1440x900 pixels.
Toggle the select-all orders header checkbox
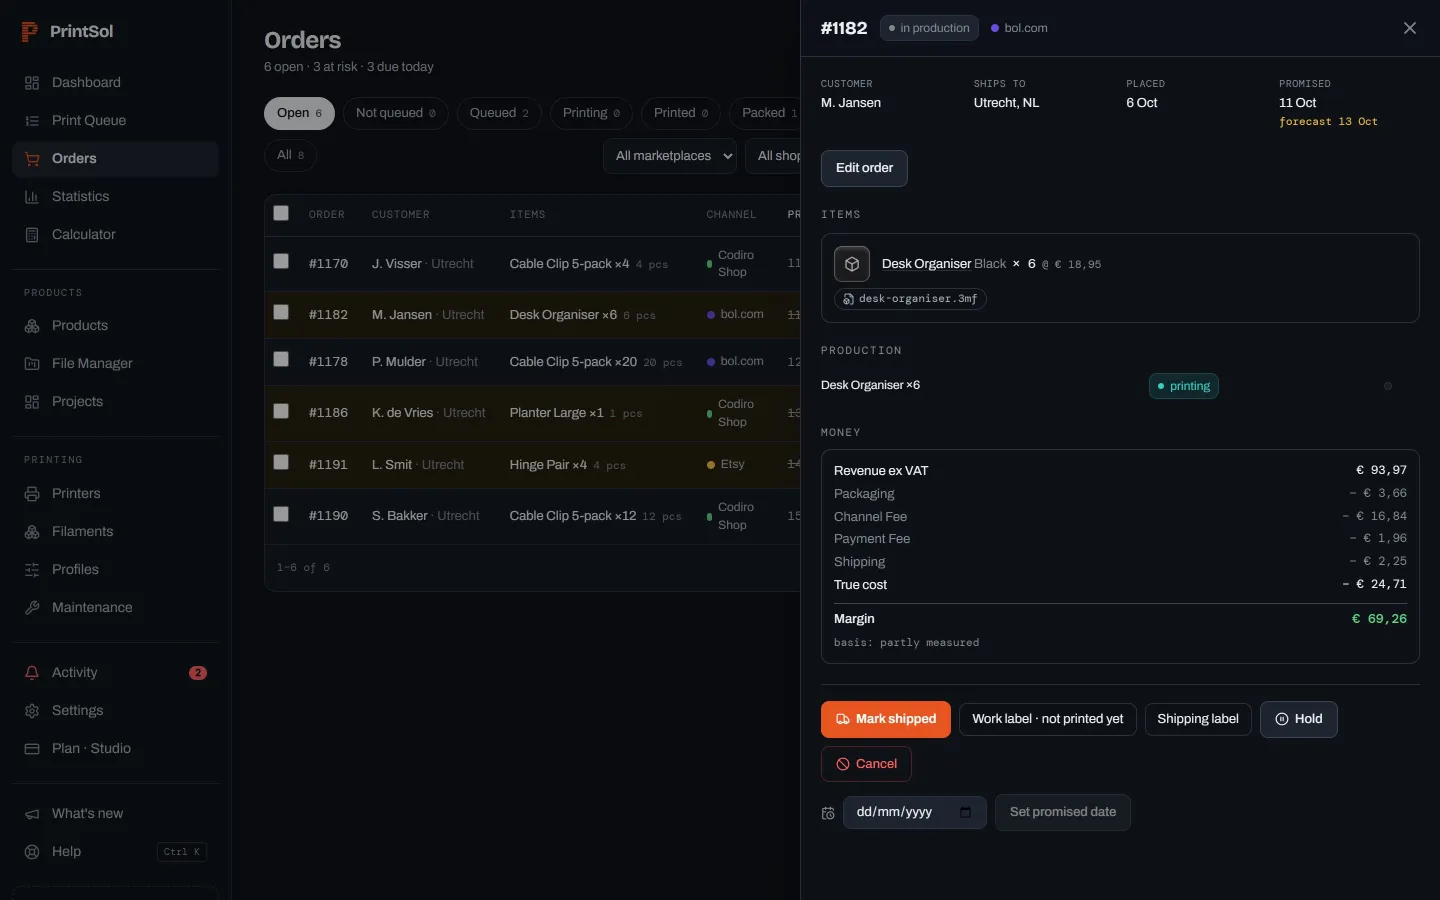pyautogui.click(x=281, y=213)
